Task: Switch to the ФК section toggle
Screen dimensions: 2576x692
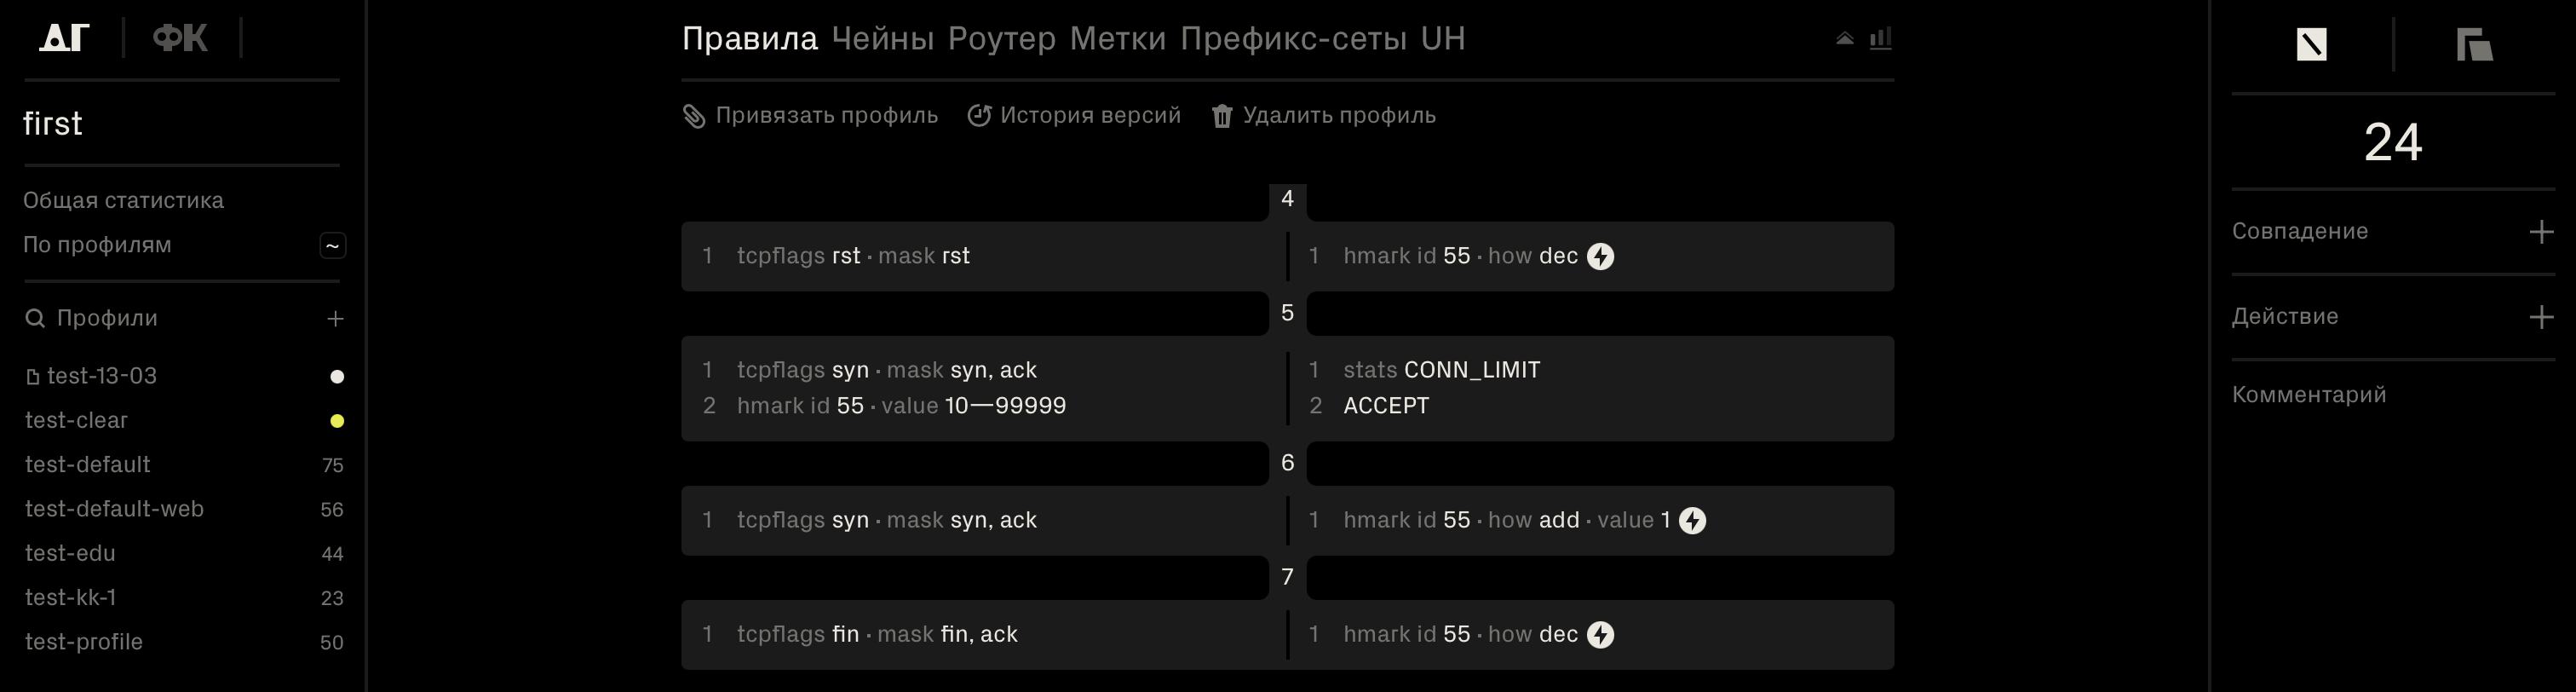Action: tap(180, 39)
